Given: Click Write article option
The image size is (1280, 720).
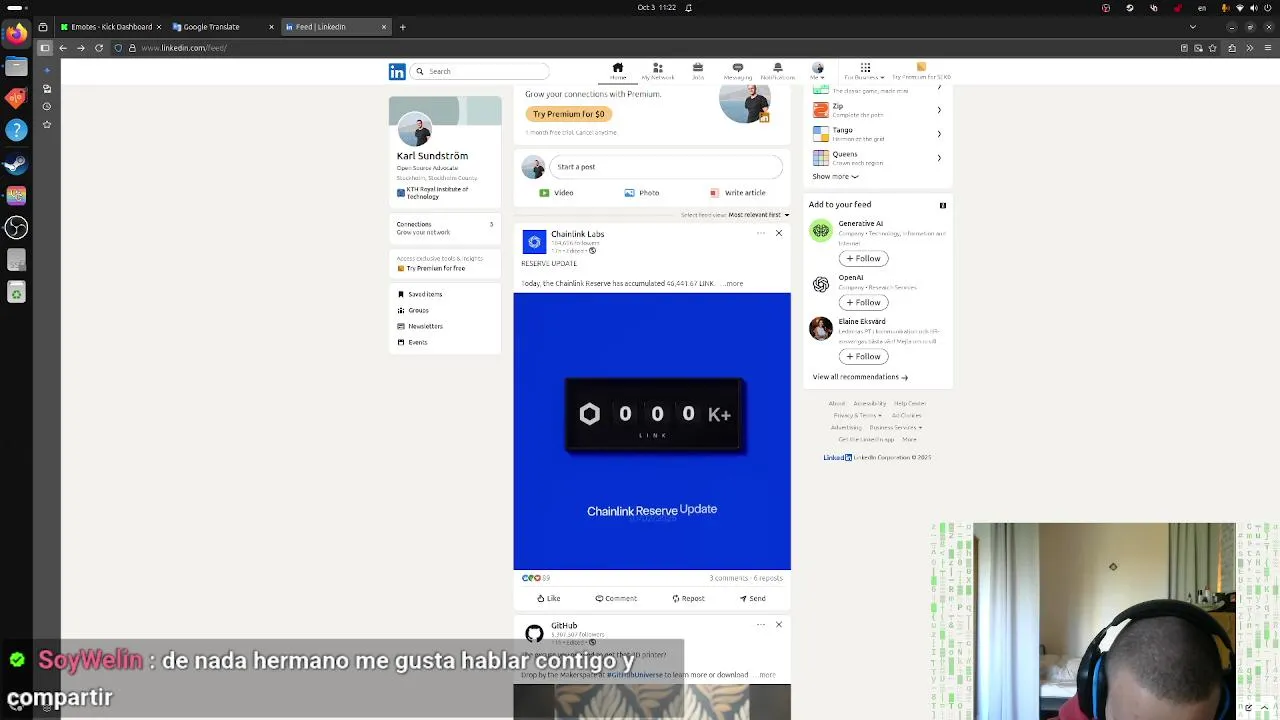Looking at the screenshot, I should [x=738, y=193].
